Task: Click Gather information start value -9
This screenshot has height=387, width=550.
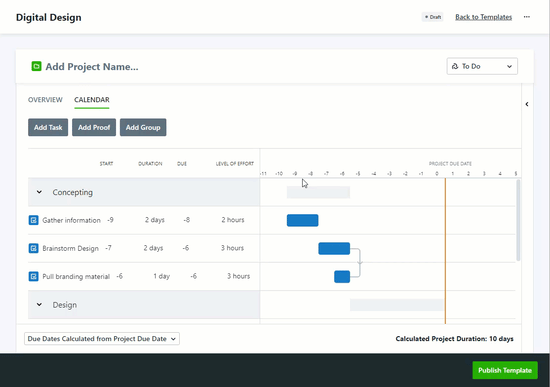Action: 110,220
